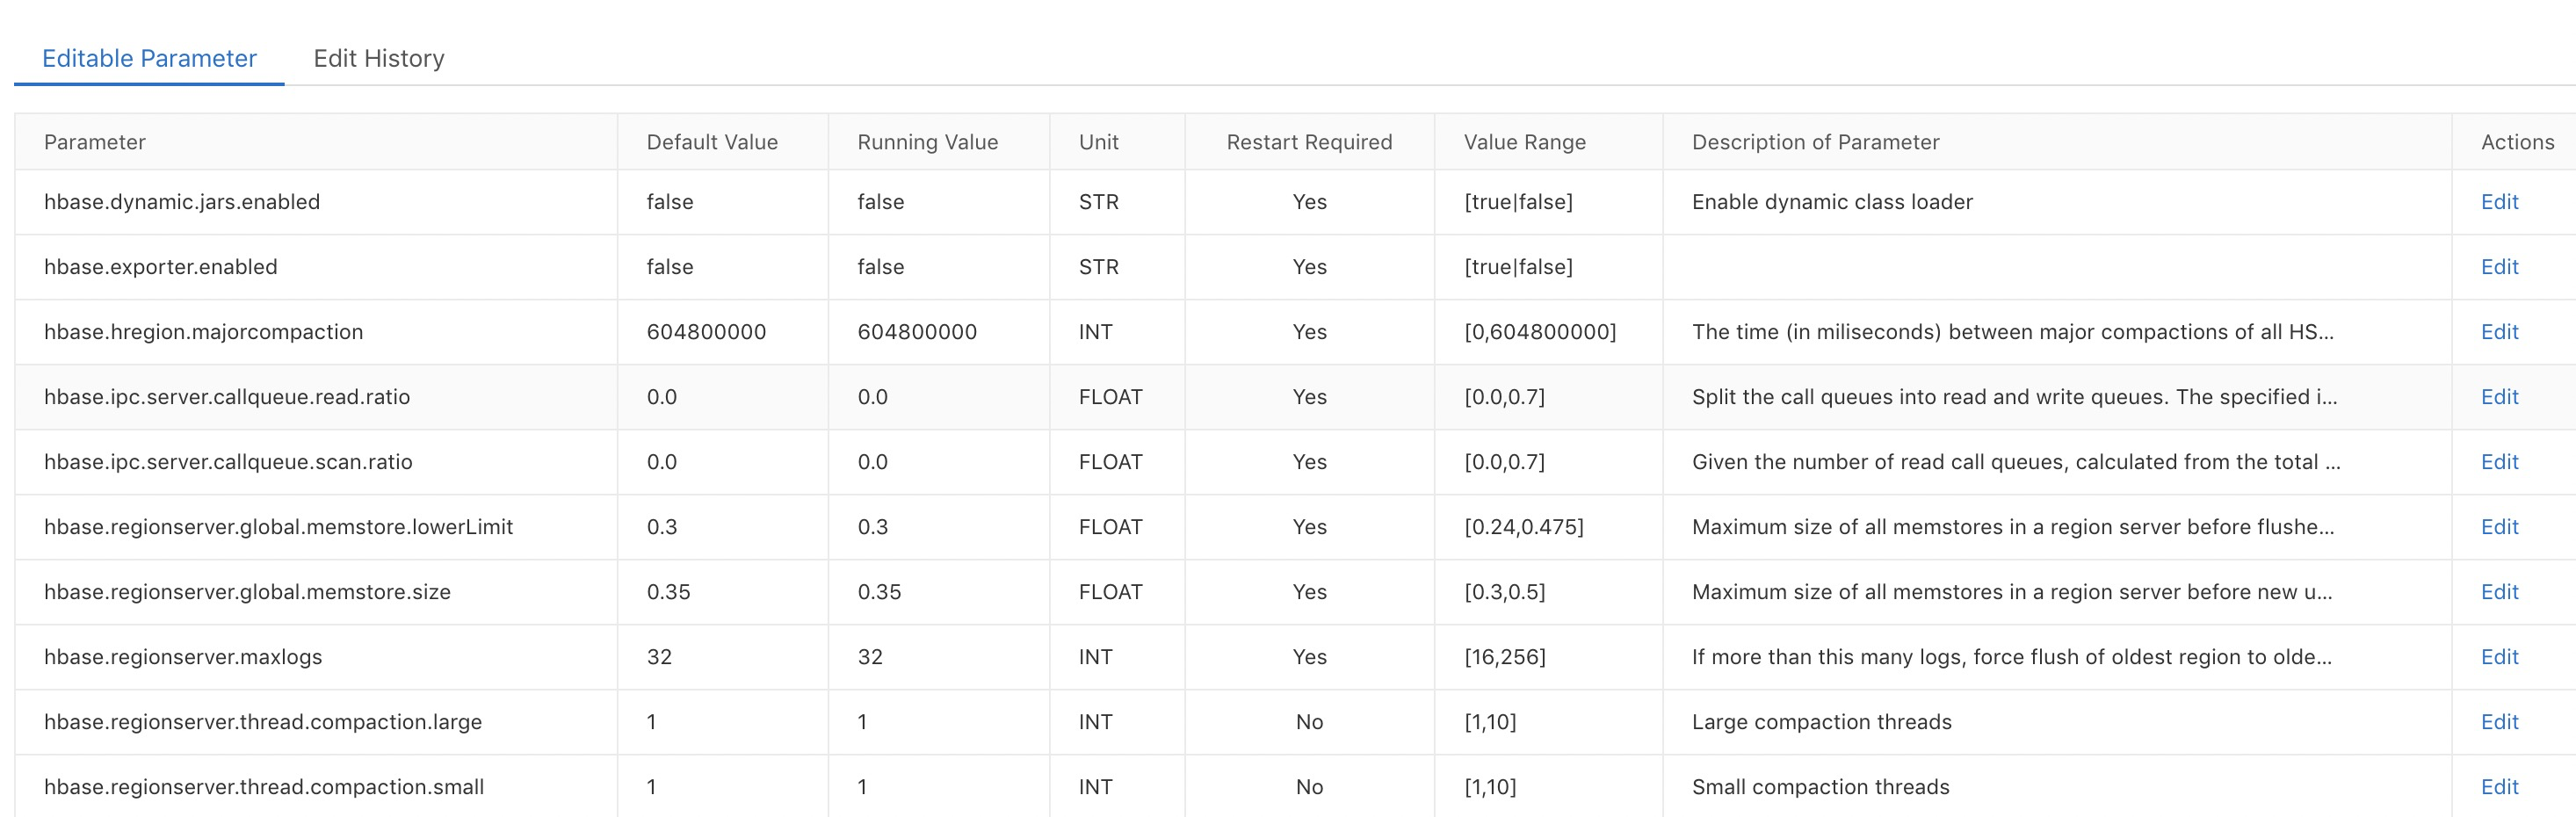Edit the callqueue.scan.ratio parameter
The width and height of the screenshot is (2576, 817).
pyautogui.click(x=2499, y=462)
